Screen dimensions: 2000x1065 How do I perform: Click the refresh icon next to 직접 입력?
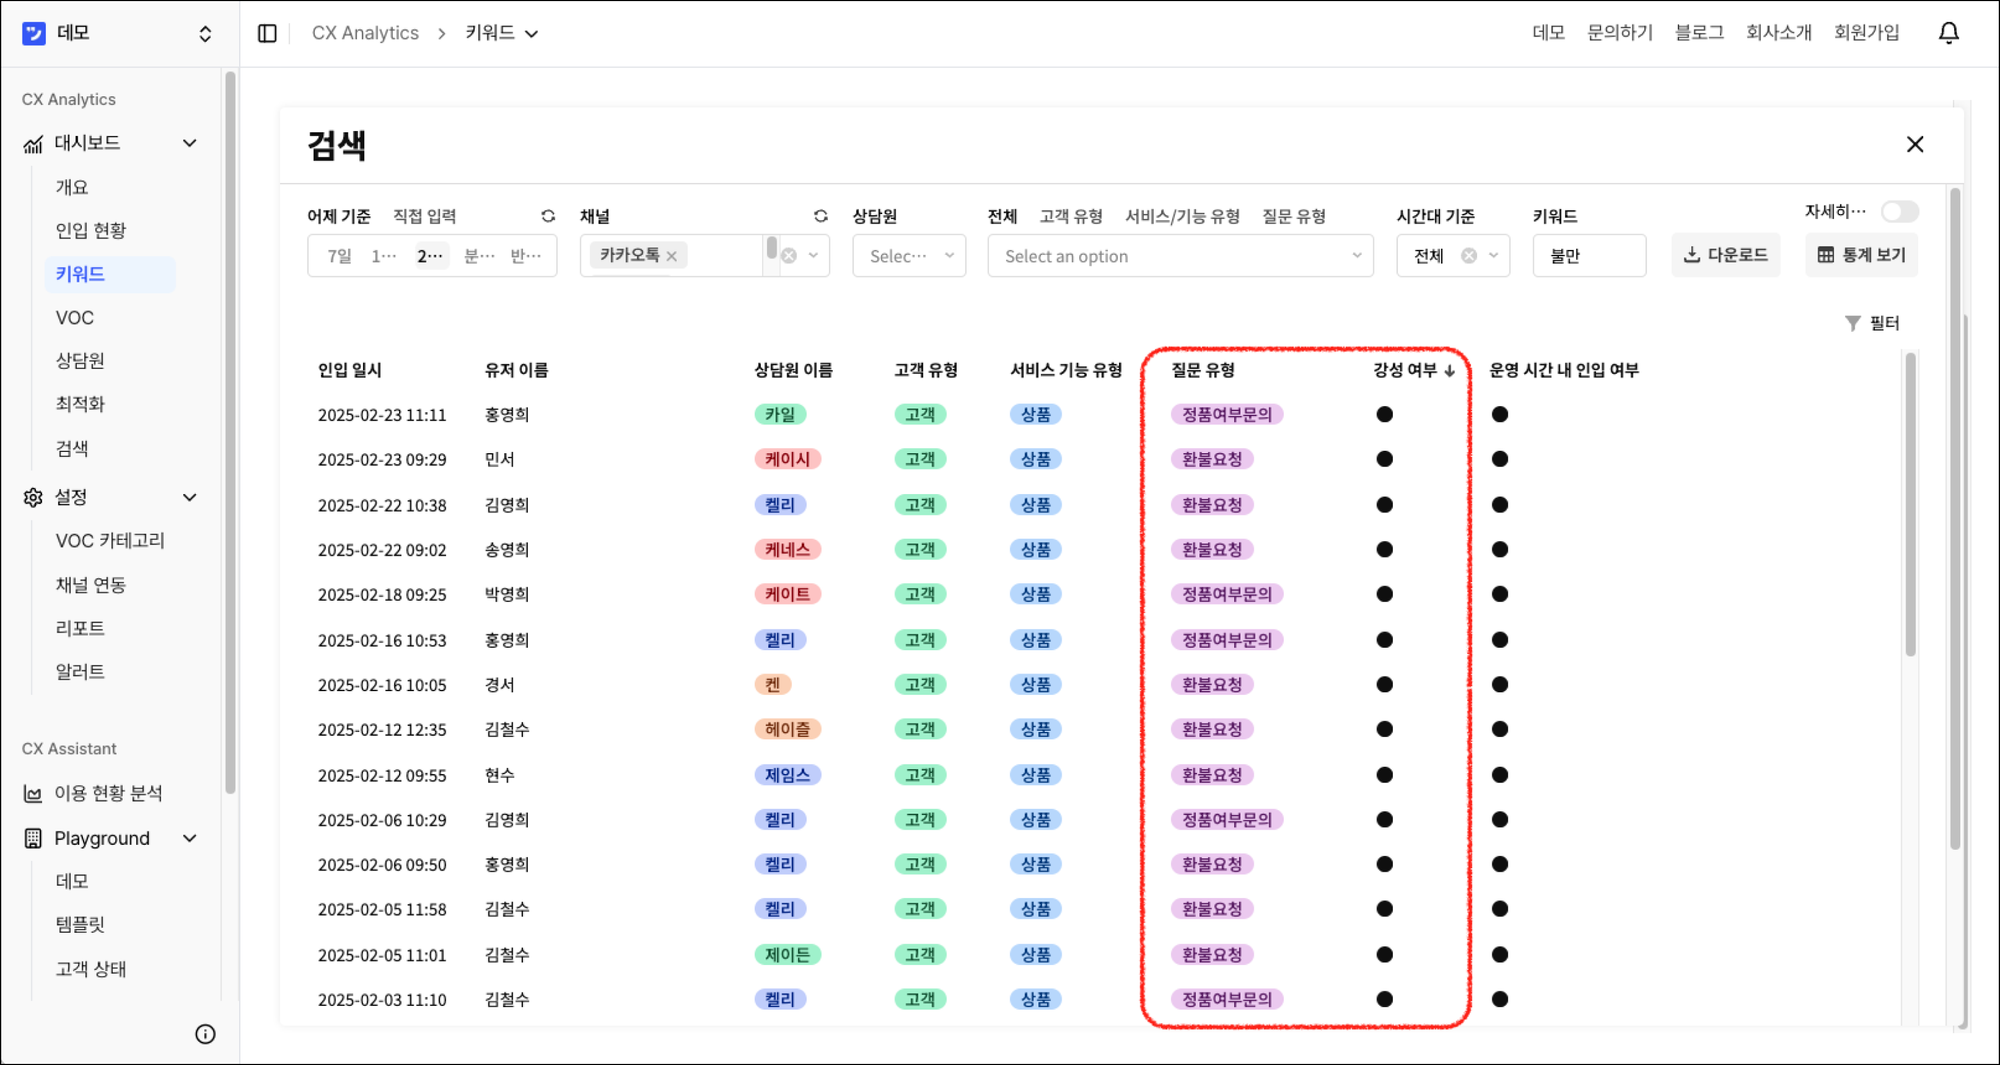[x=548, y=215]
